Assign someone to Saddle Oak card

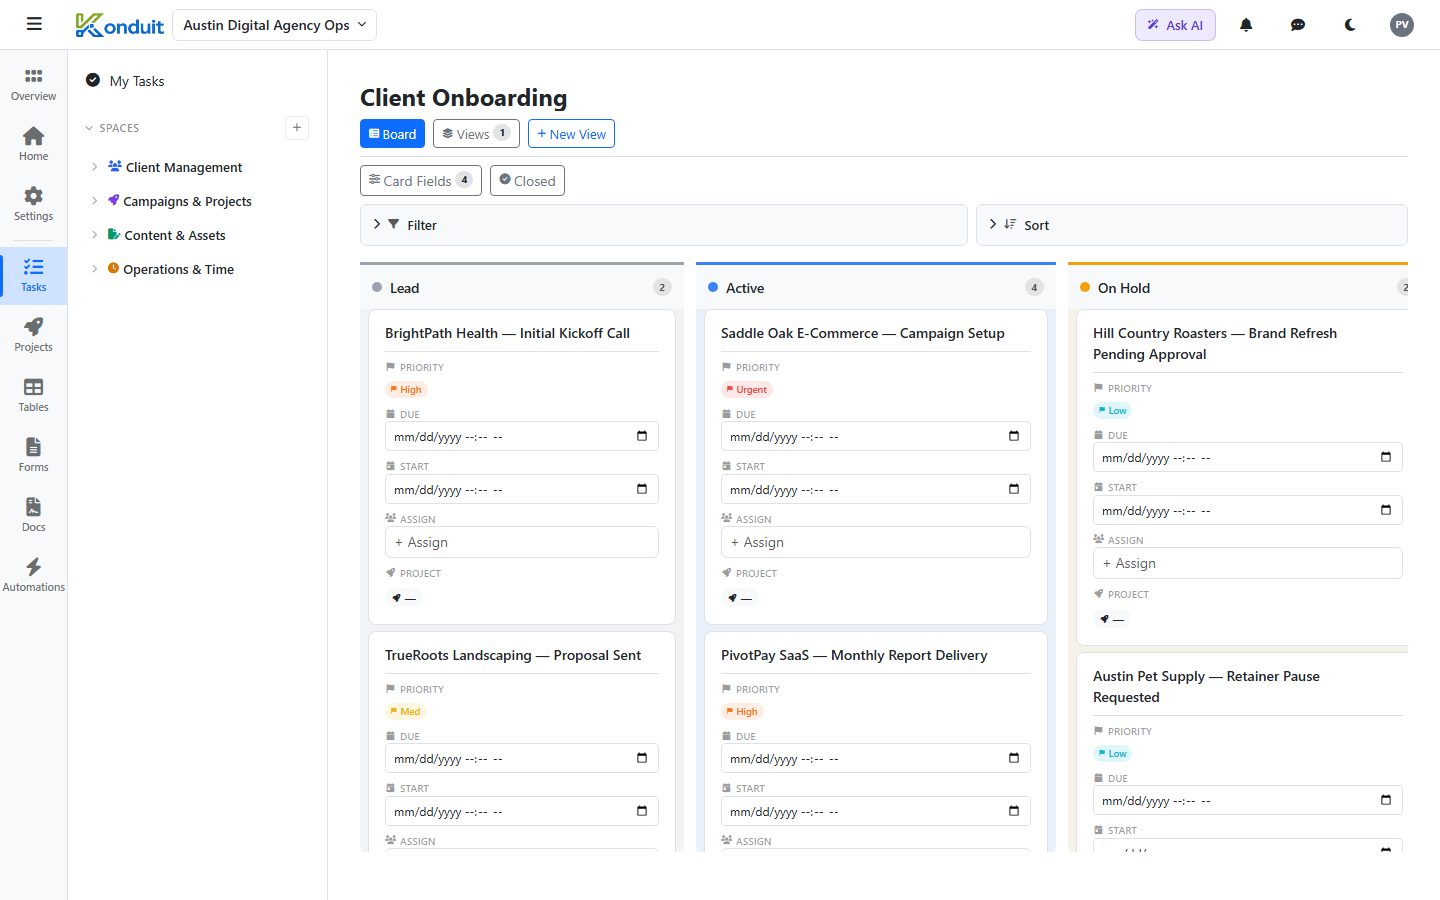click(876, 542)
